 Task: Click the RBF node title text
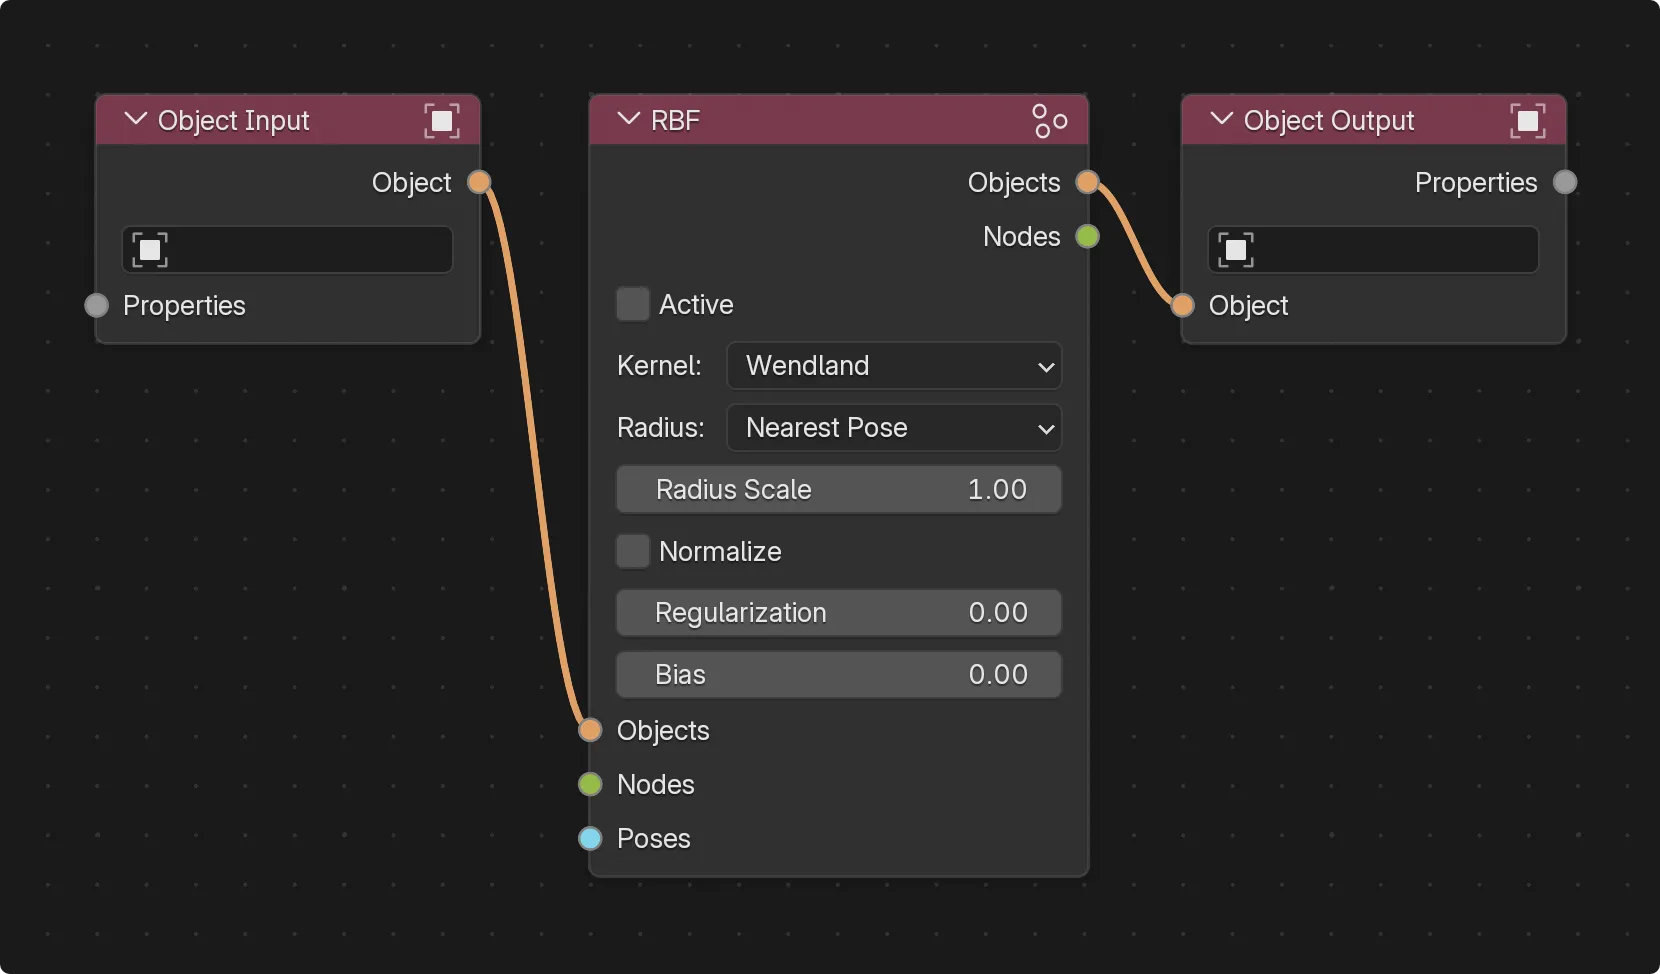pyautogui.click(x=675, y=121)
